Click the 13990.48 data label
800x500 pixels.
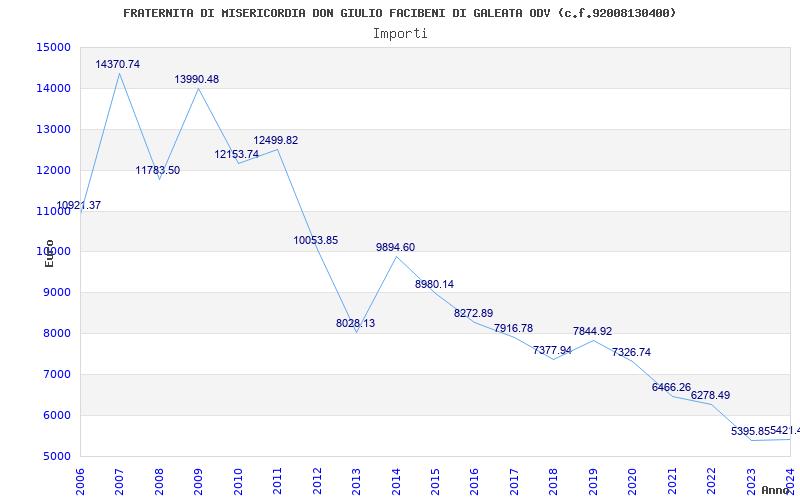pyautogui.click(x=196, y=79)
